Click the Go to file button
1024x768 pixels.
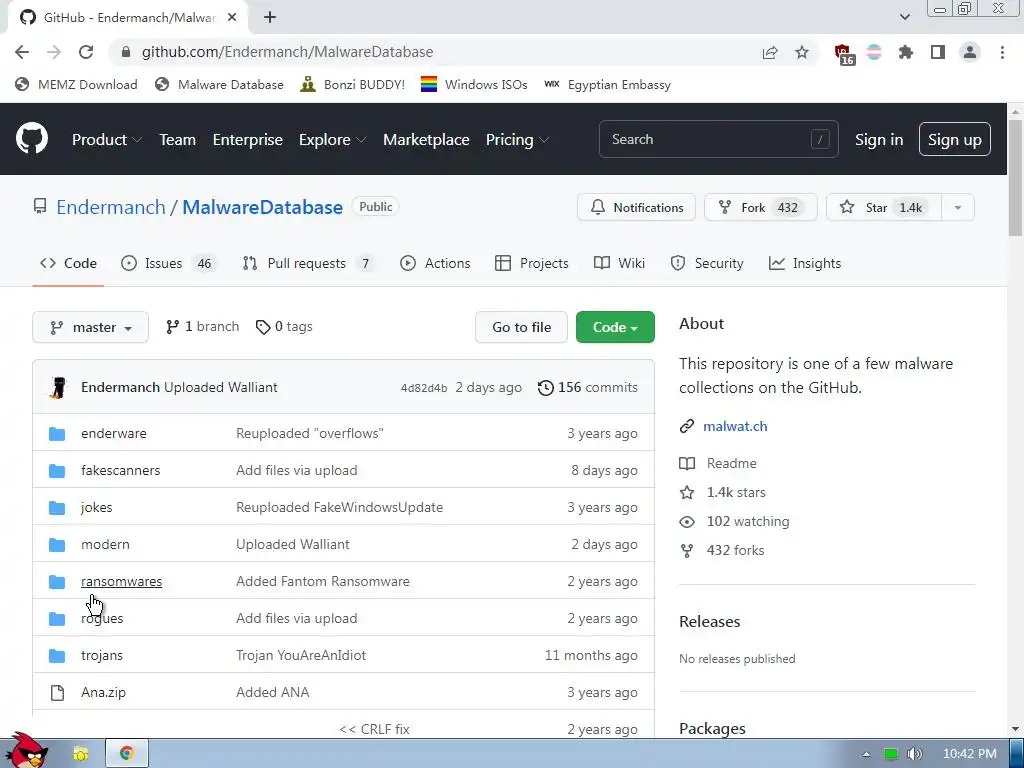click(x=521, y=327)
